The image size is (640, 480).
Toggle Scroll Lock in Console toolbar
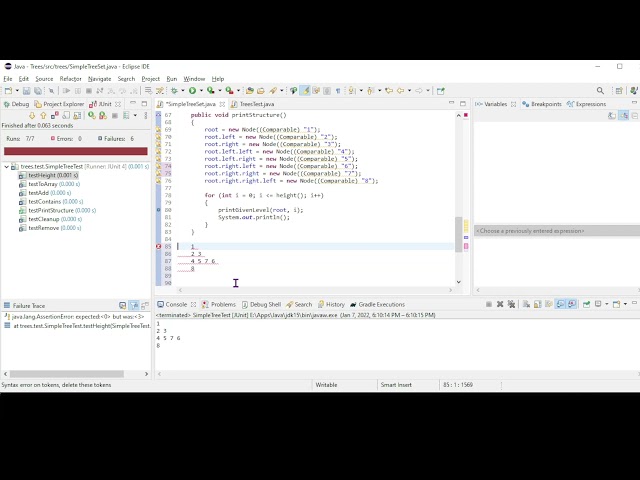tap(537, 304)
